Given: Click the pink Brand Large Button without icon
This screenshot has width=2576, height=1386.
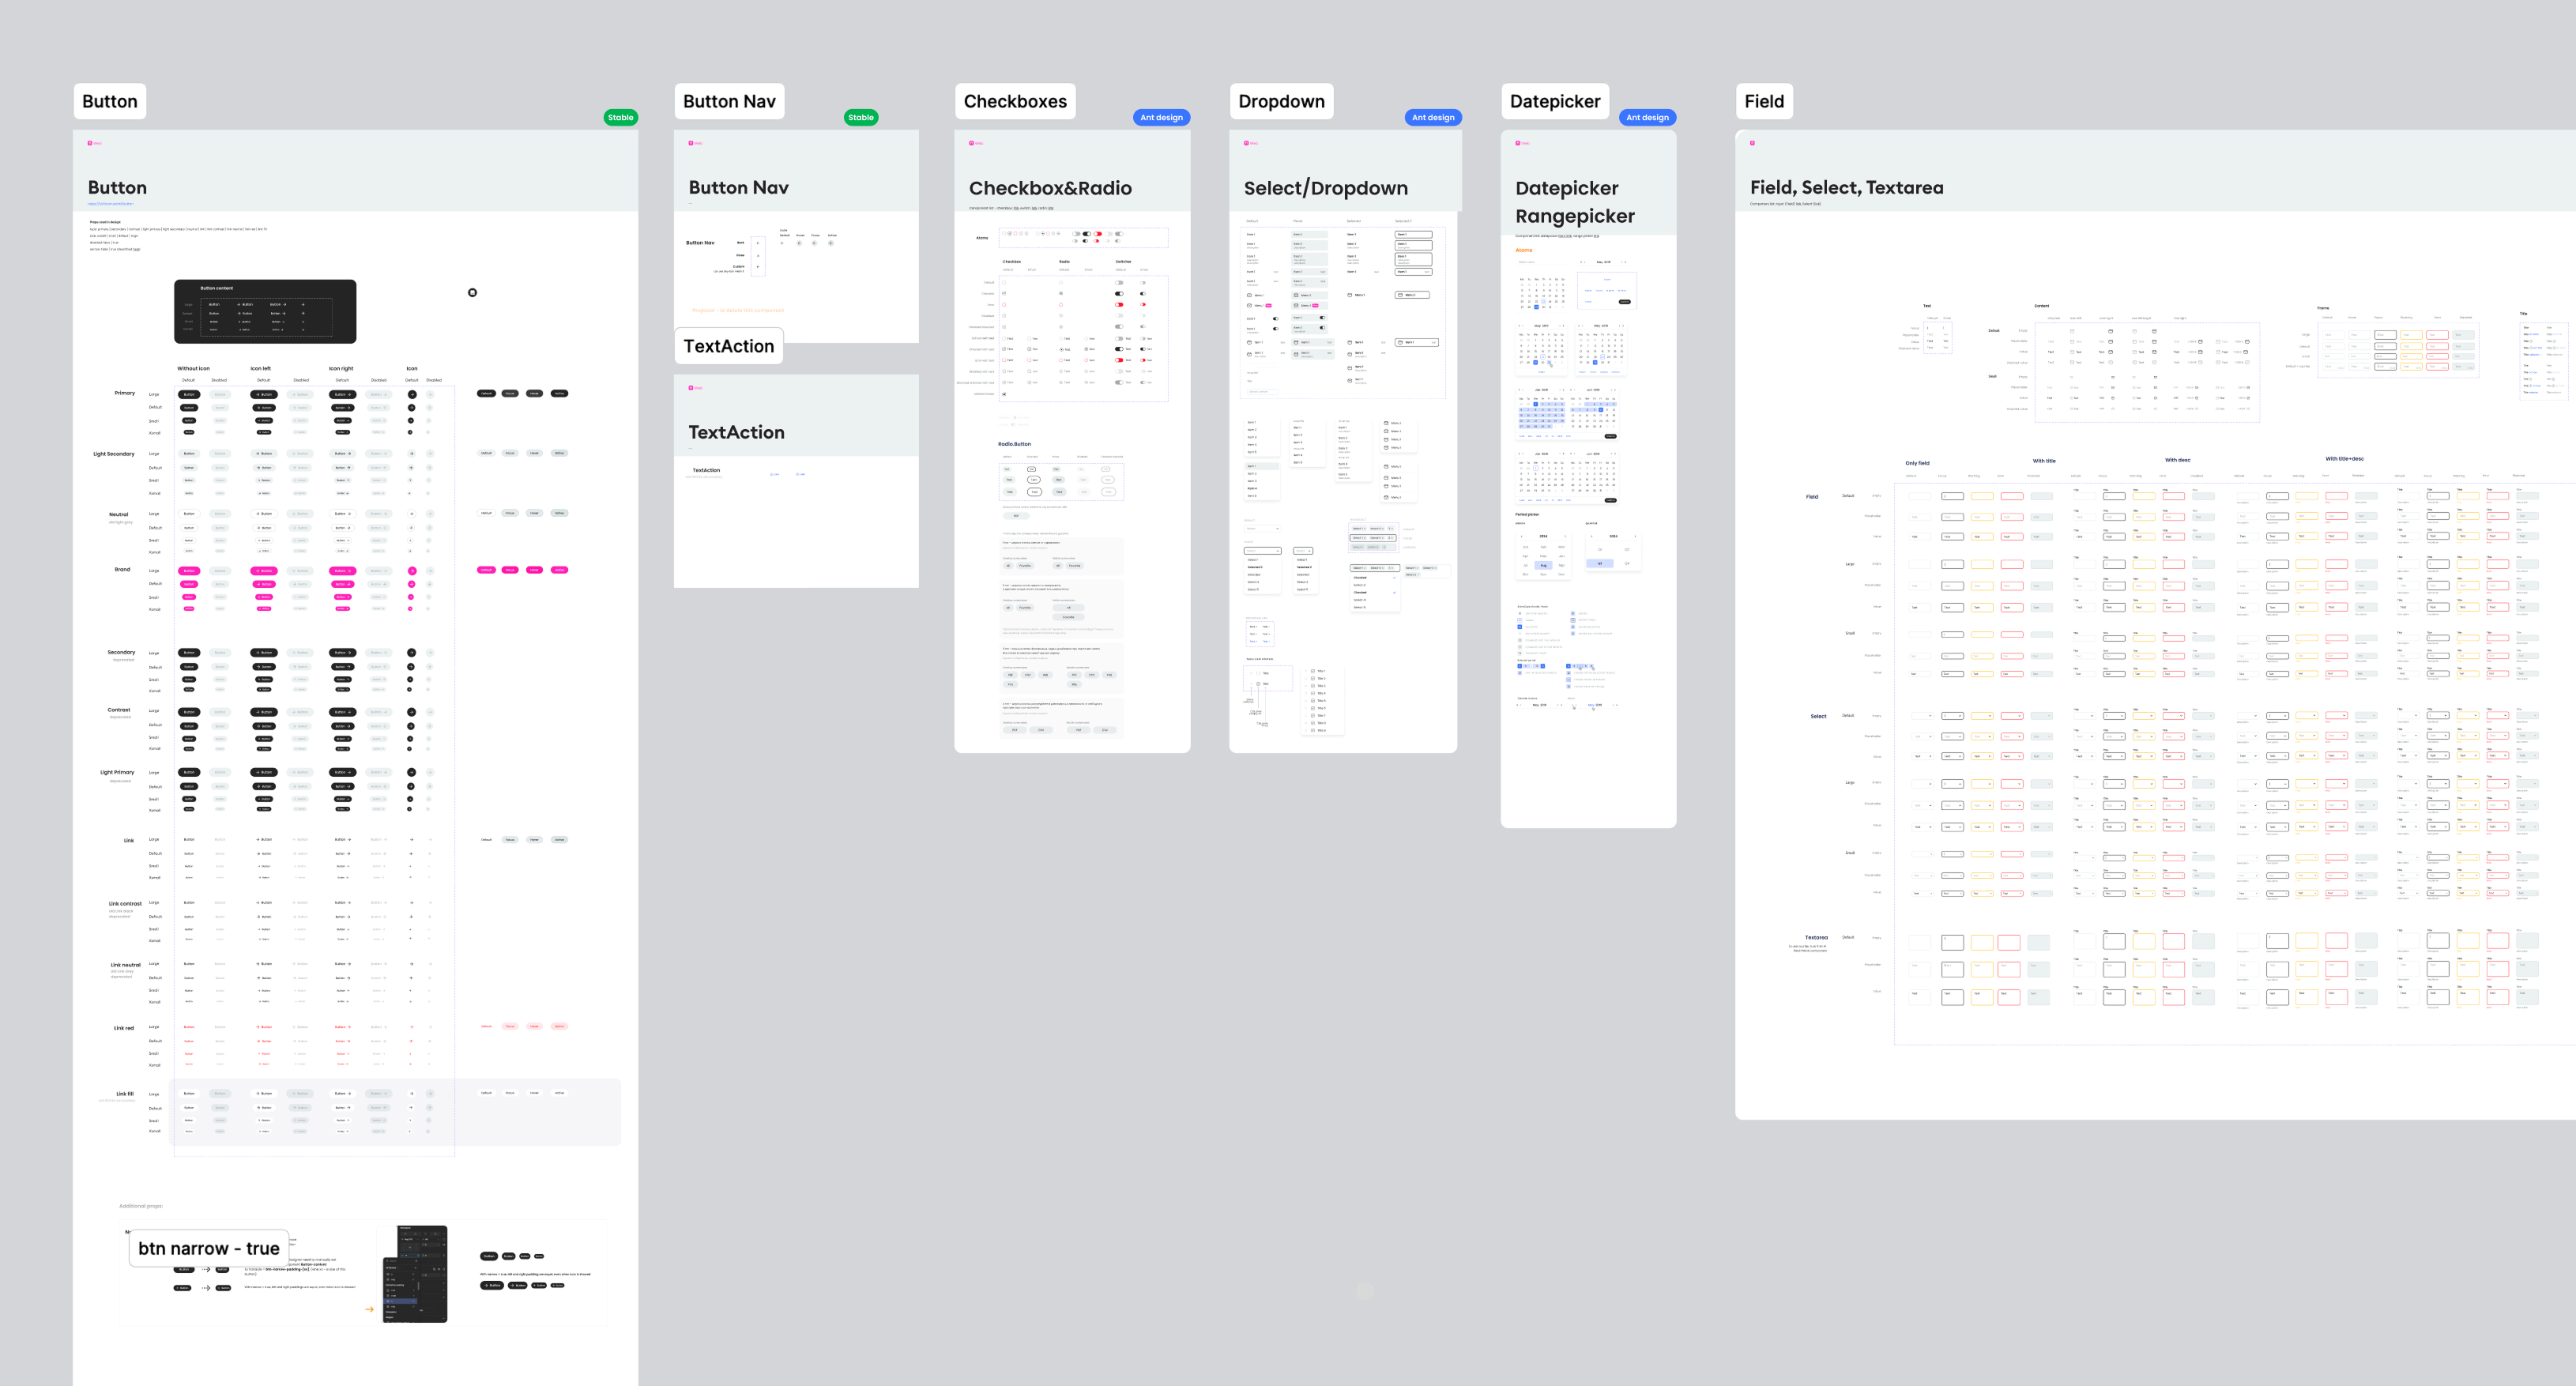Looking at the screenshot, I should (189, 571).
